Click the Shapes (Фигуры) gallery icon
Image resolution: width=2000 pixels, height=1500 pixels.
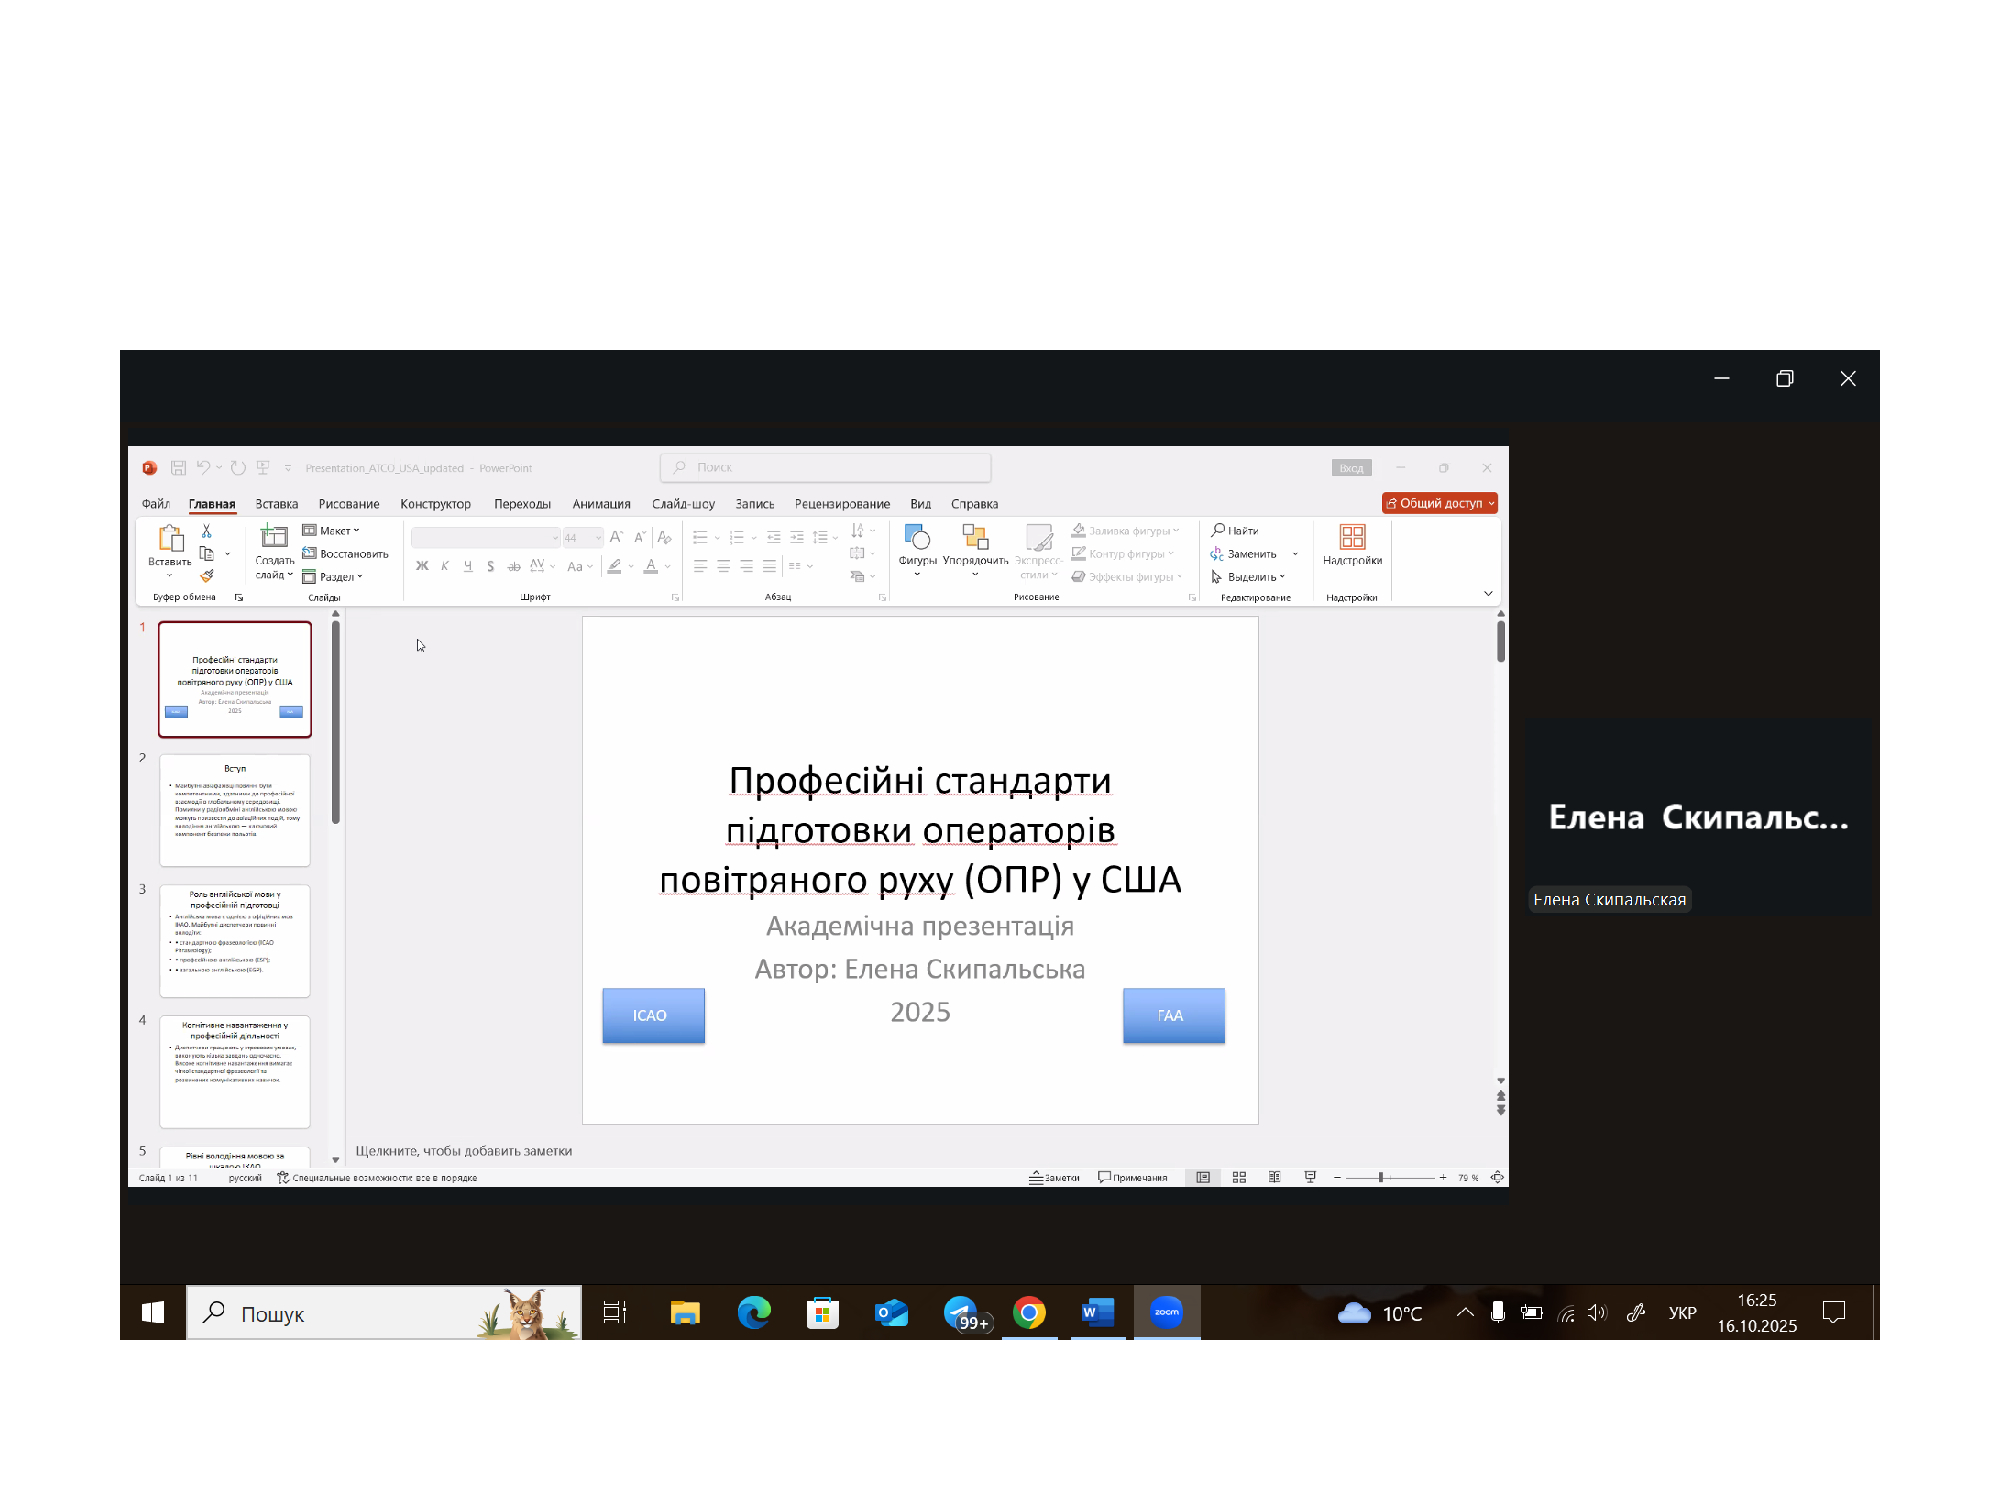click(917, 538)
